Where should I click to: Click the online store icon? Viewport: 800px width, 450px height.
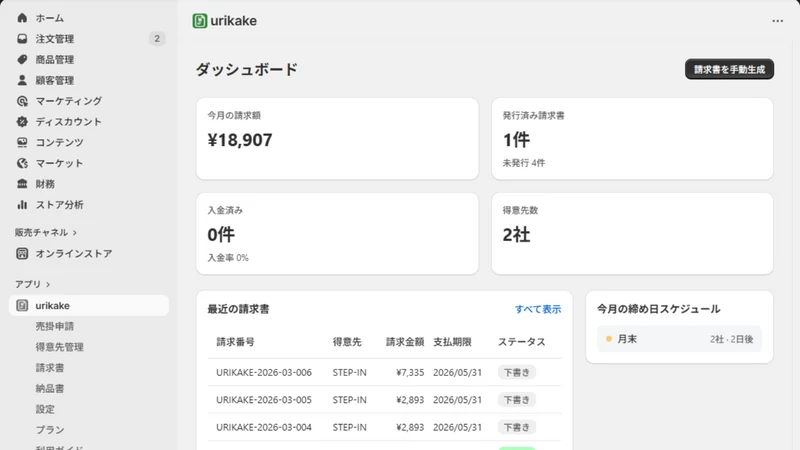click(22, 254)
